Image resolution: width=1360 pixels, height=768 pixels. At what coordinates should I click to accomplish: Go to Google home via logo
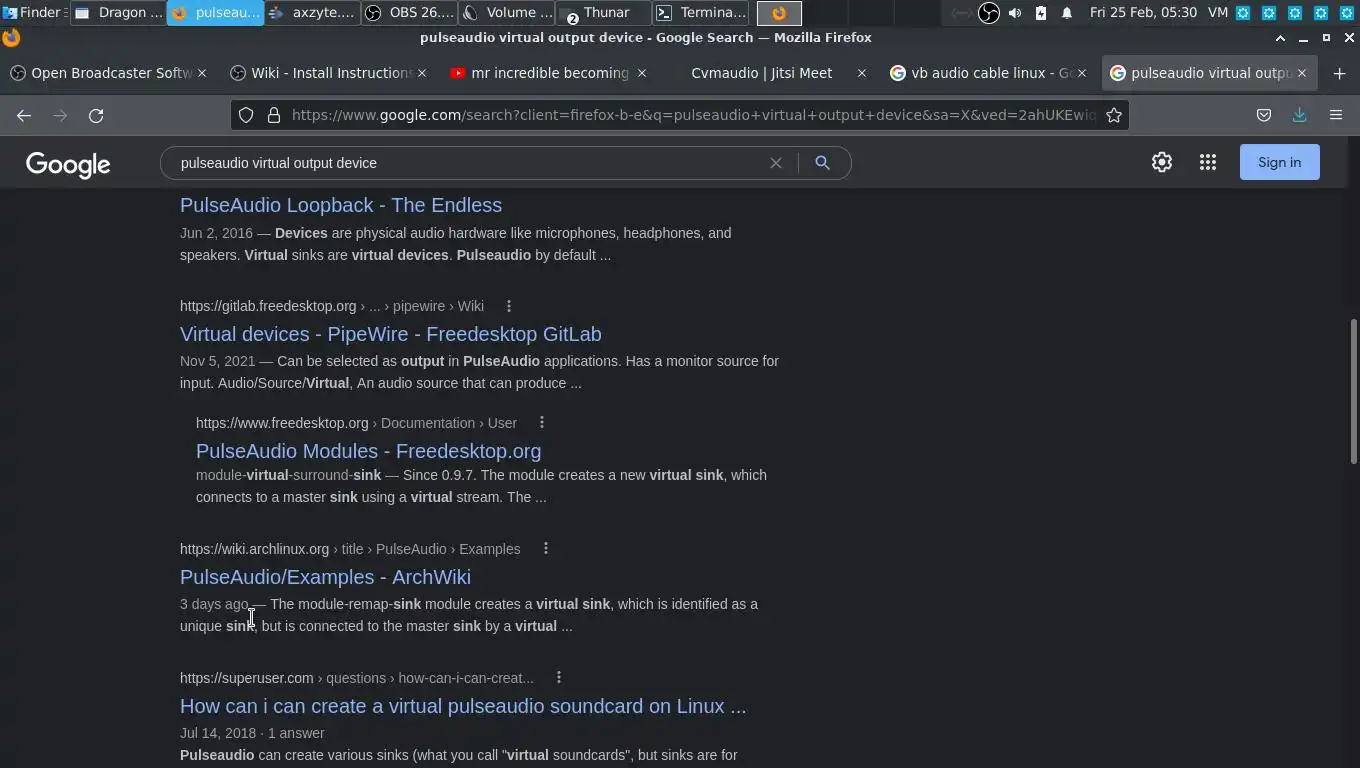tap(68, 164)
